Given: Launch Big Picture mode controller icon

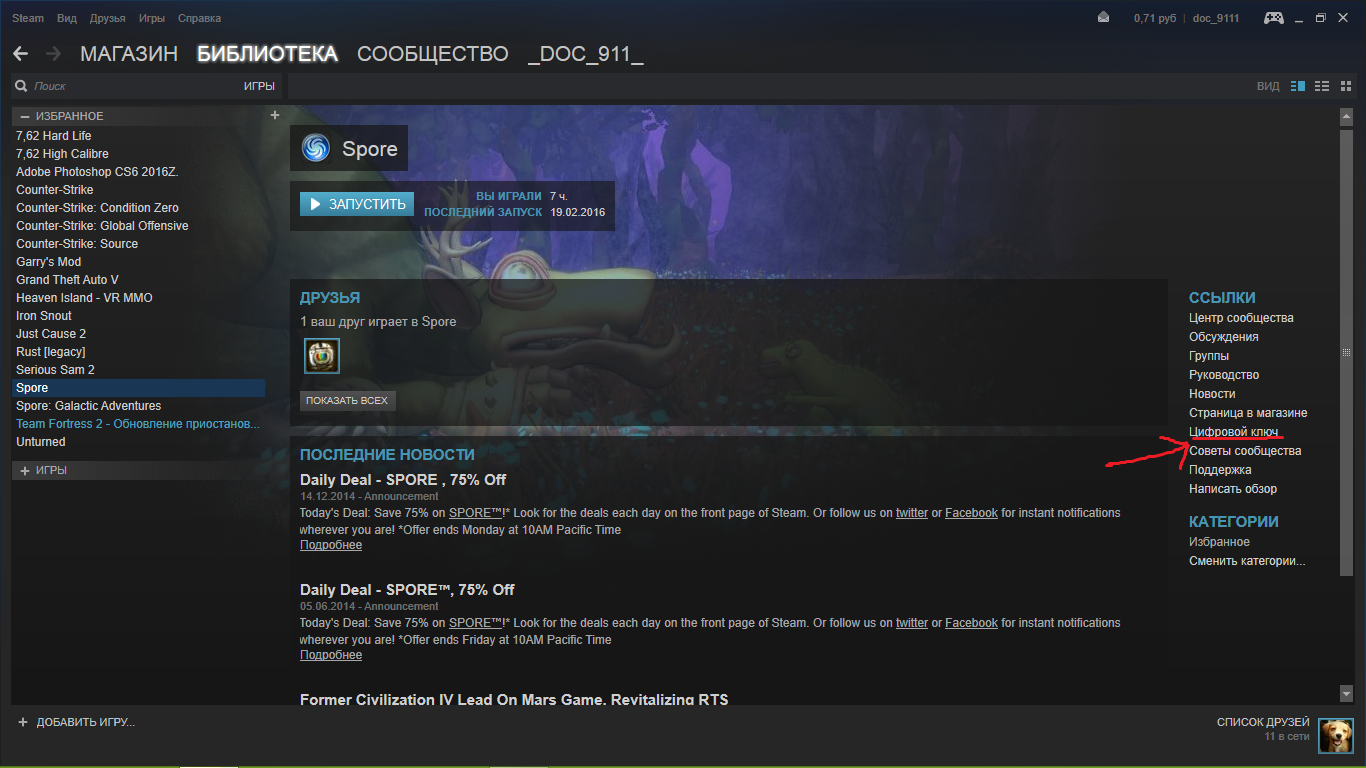Looking at the screenshot, I should point(1274,18).
